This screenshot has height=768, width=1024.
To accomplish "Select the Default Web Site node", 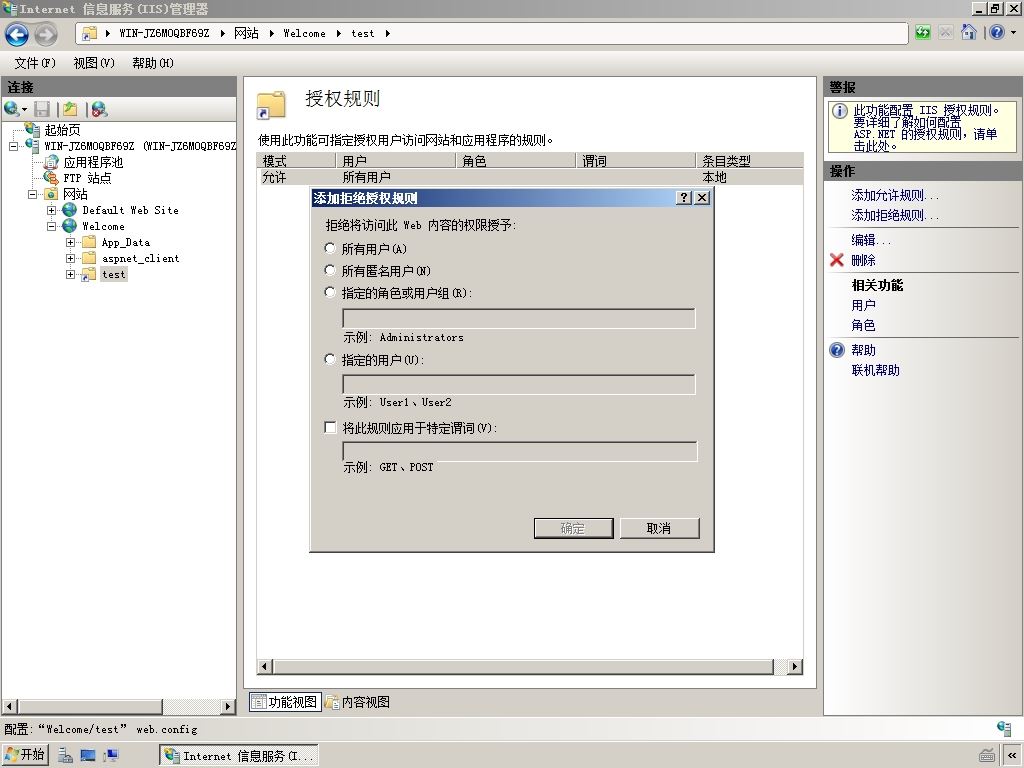I will coord(130,210).
